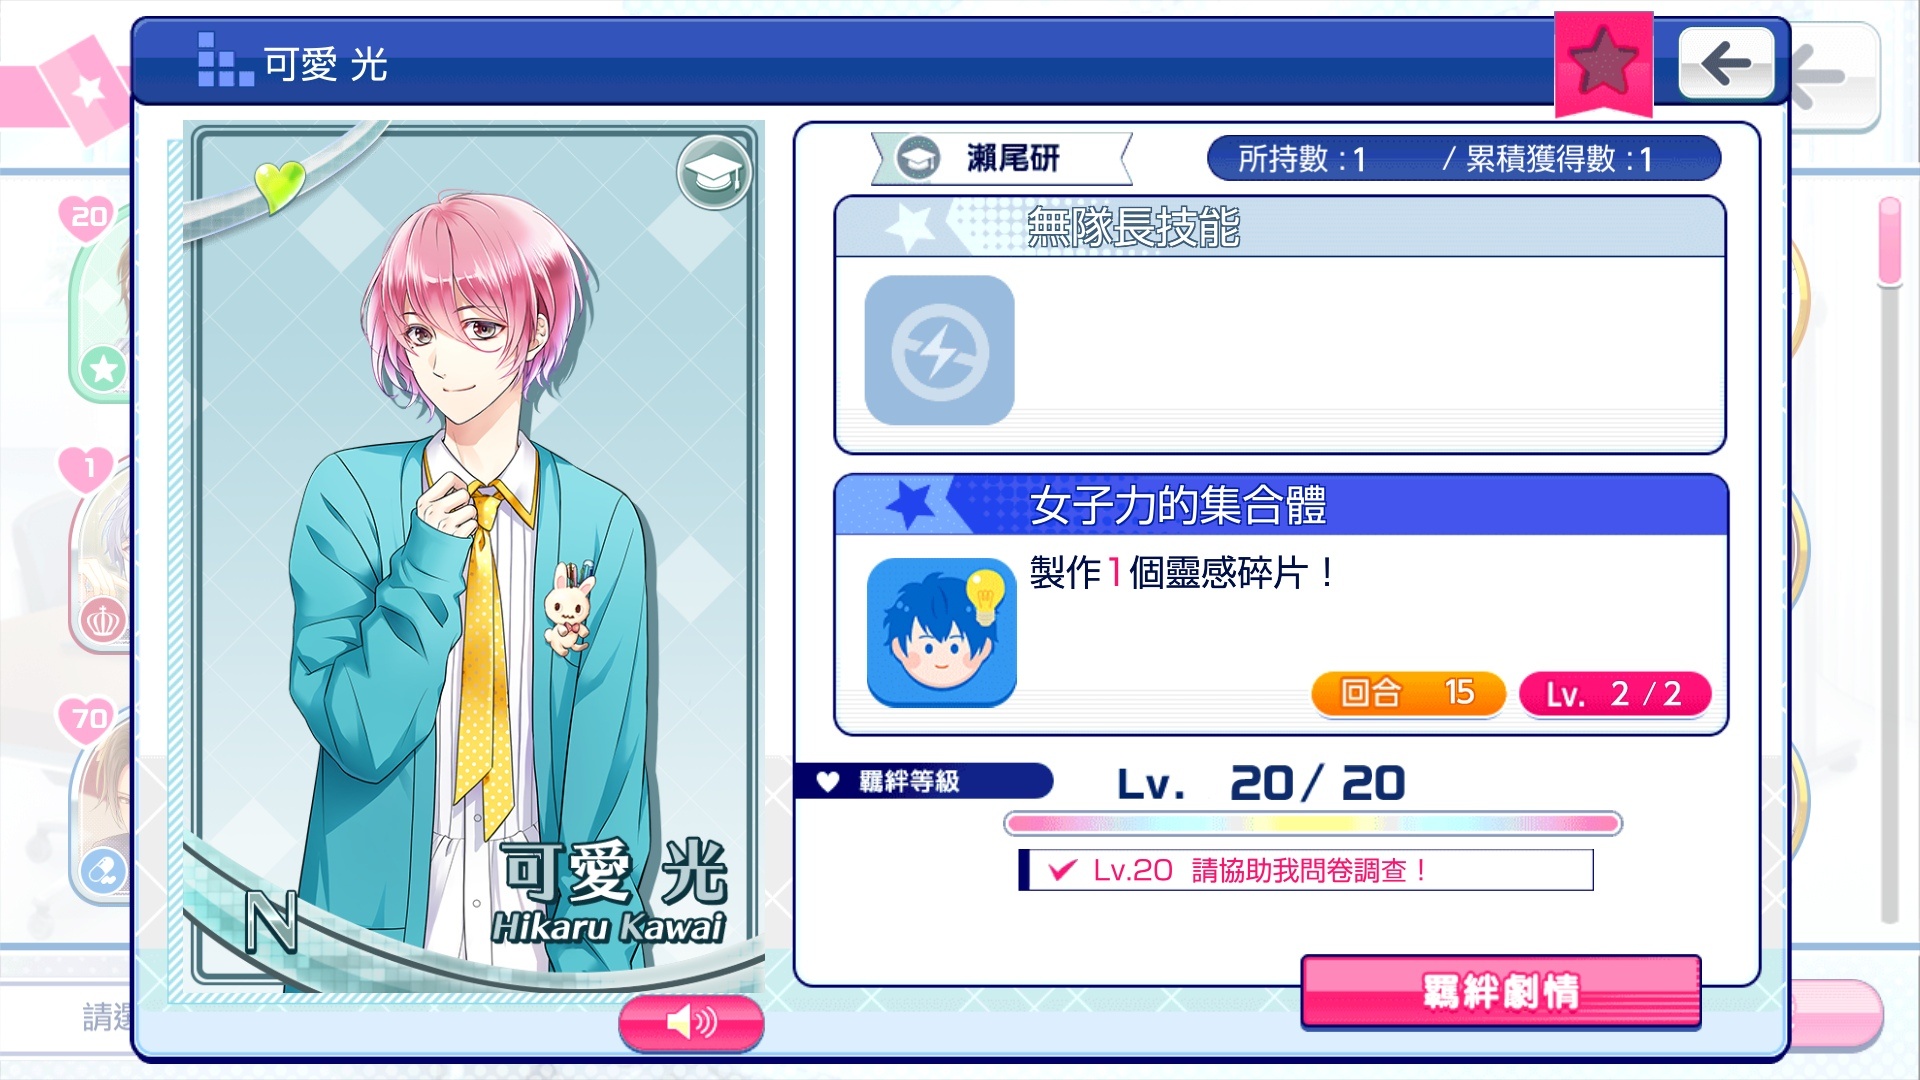Screen dimensions: 1920x1080
Task: Click the disabled leader skill lightning icon
Action: coord(939,350)
